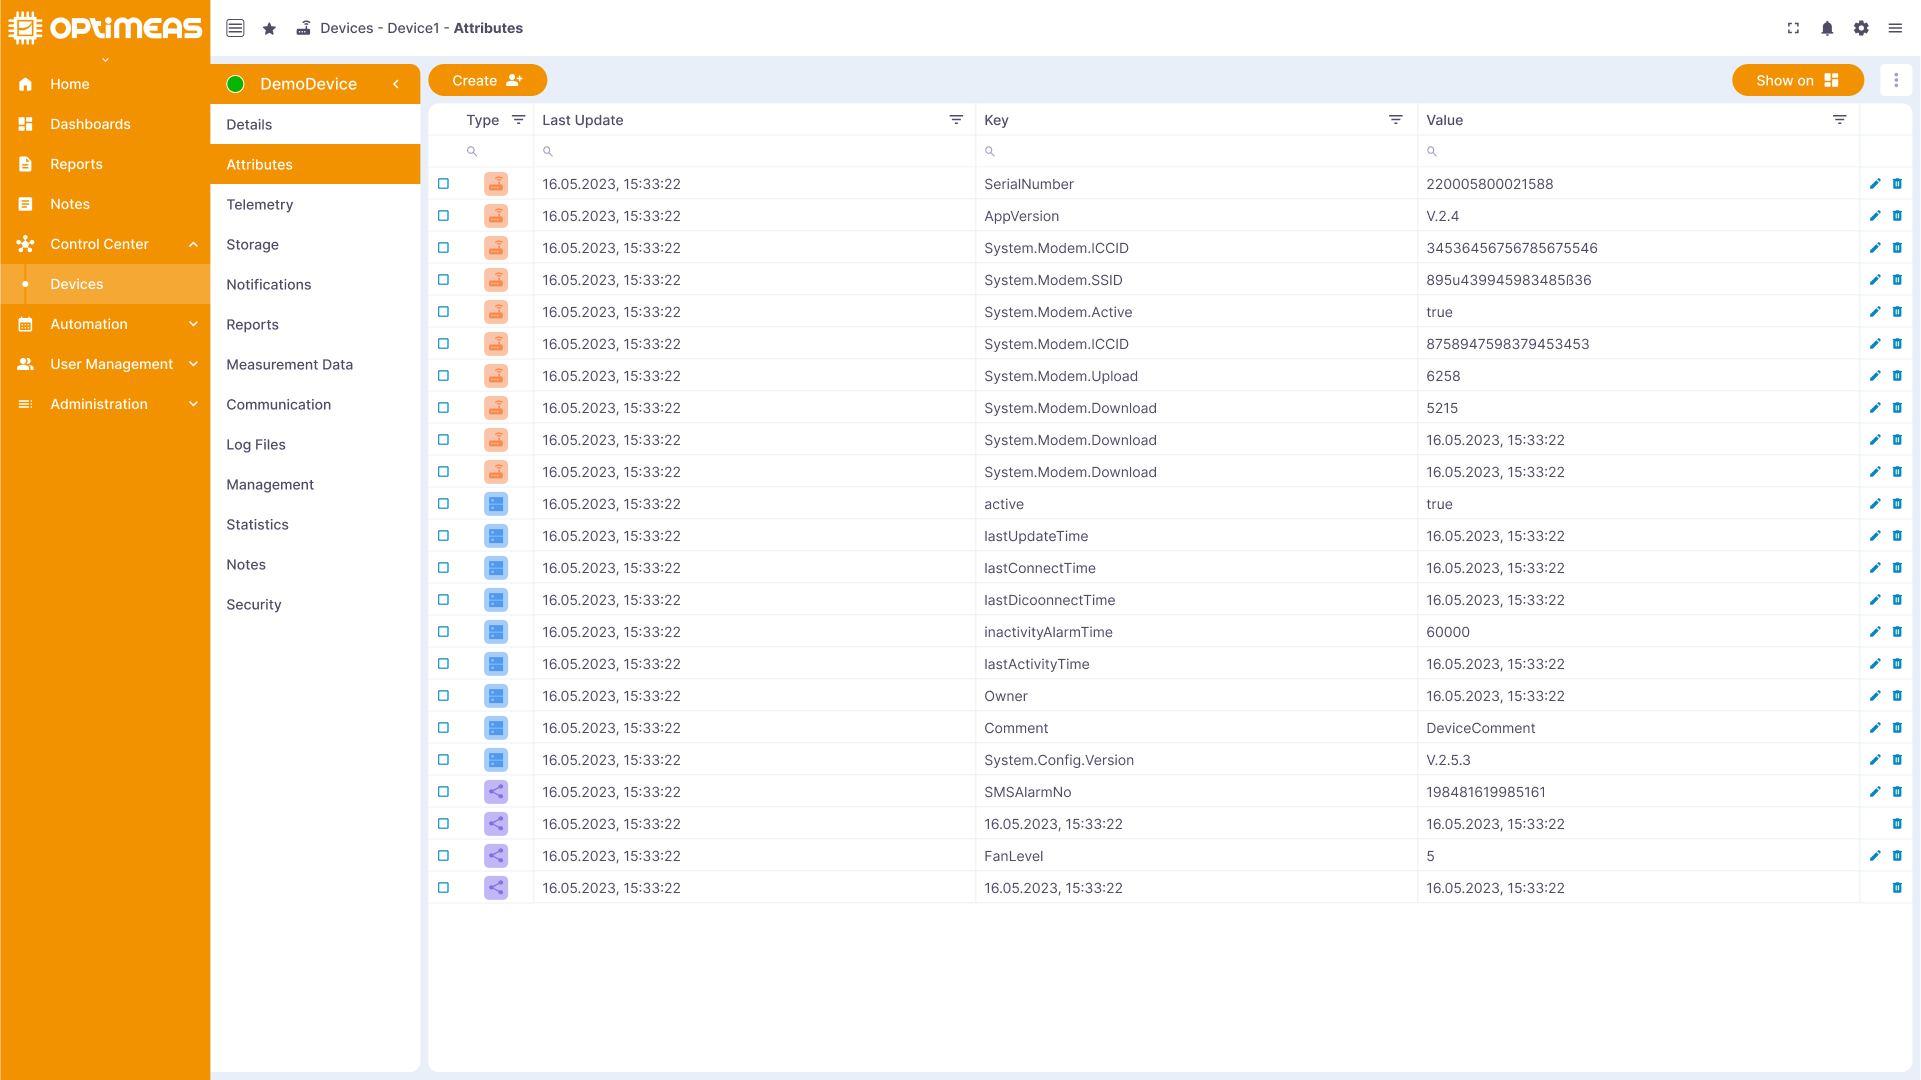Select the System.Modem.SSID row checkbox
The image size is (1921, 1080).
pos(444,280)
